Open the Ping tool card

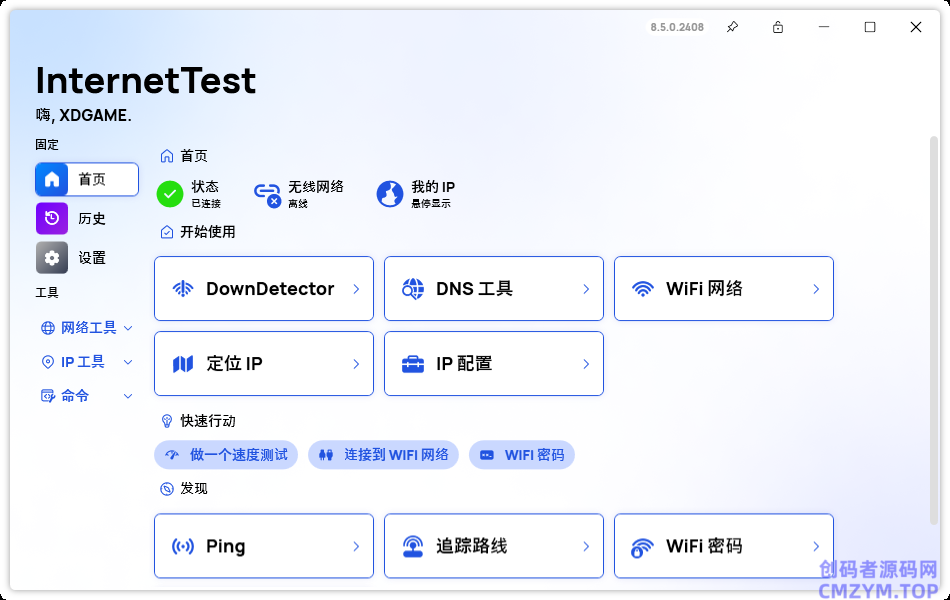264,546
